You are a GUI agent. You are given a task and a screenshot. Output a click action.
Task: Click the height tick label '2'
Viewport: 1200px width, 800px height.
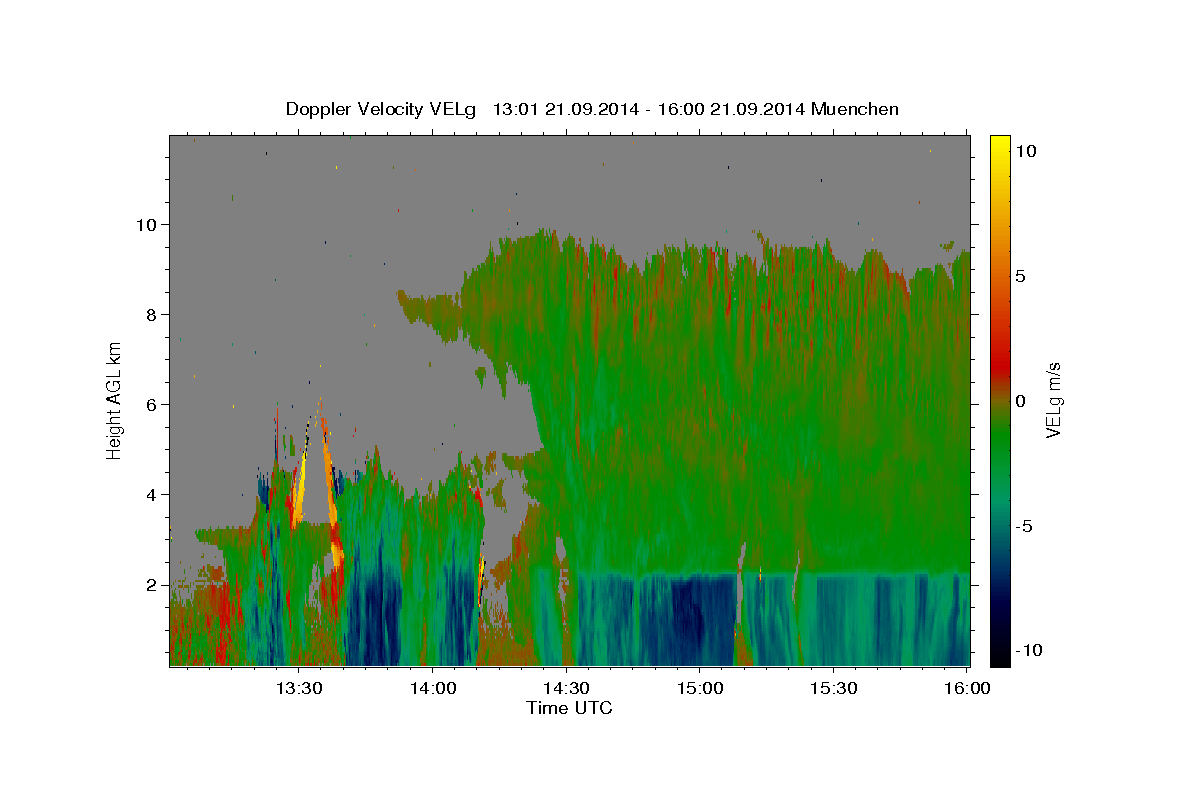click(x=153, y=585)
